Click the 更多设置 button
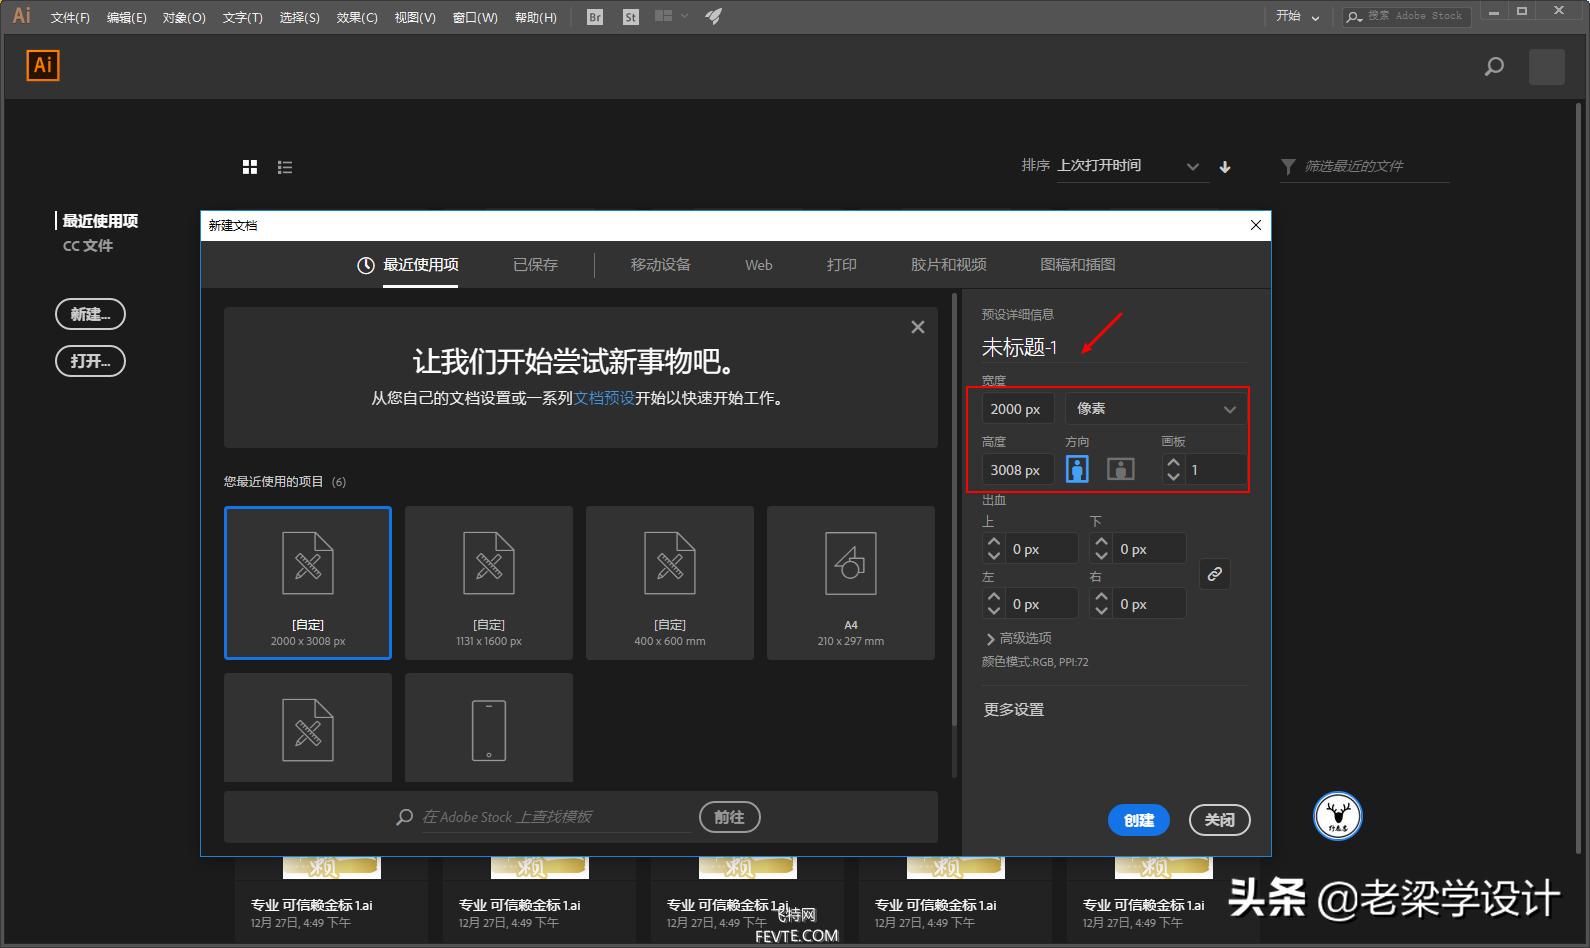The width and height of the screenshot is (1590, 948). point(1013,710)
